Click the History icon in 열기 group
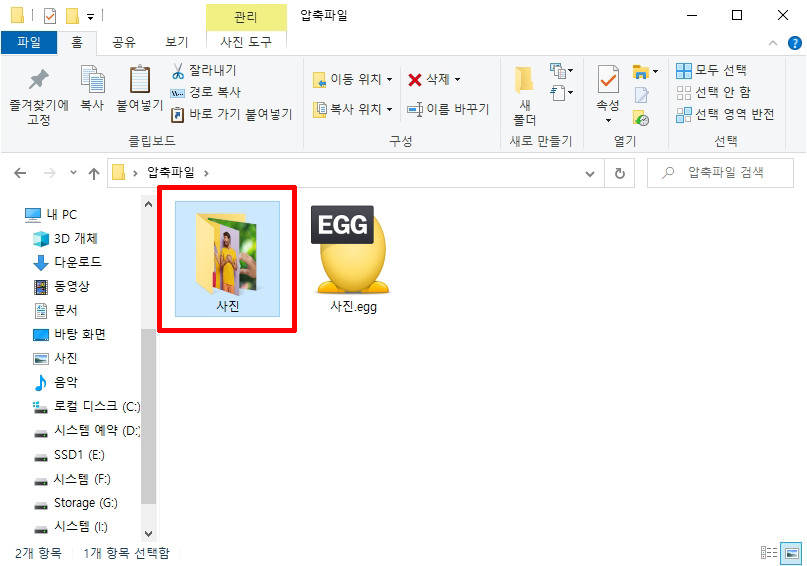 (641, 118)
